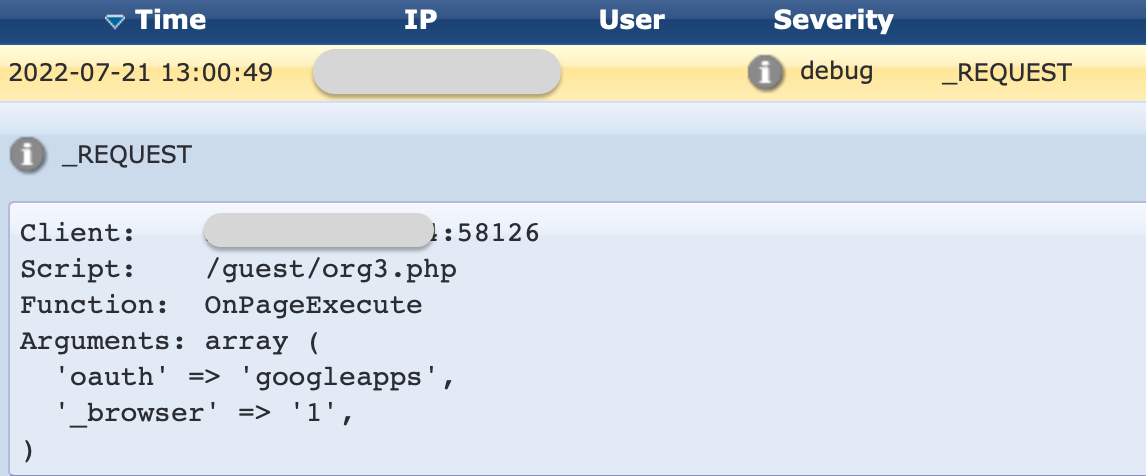Click the redacted IP address in row

436,72
